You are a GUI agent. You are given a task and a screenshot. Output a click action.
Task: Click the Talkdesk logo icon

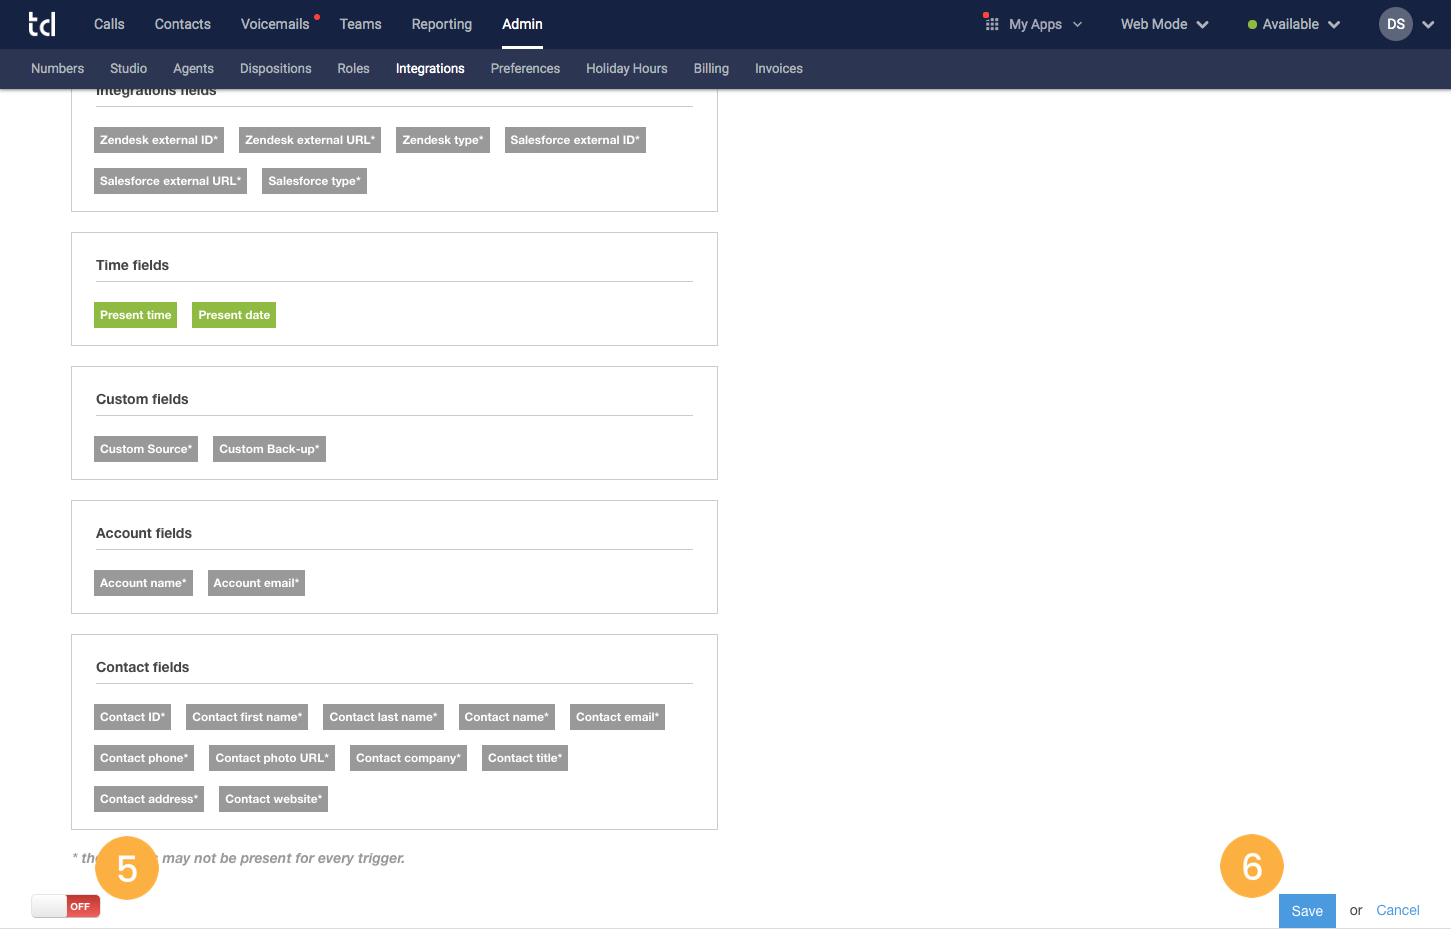coord(42,24)
